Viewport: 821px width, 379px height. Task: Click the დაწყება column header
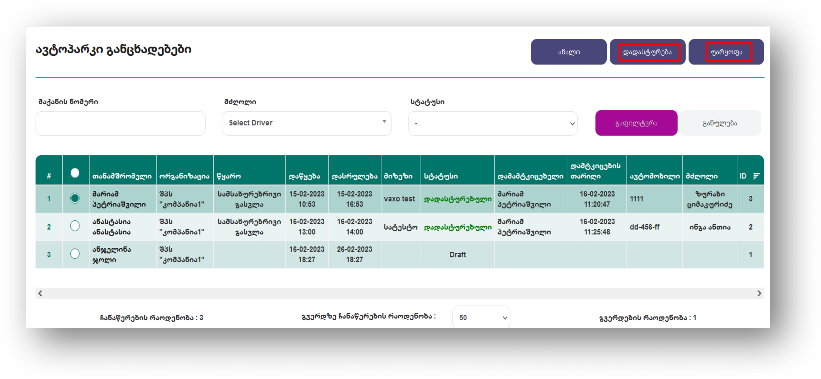coord(307,176)
